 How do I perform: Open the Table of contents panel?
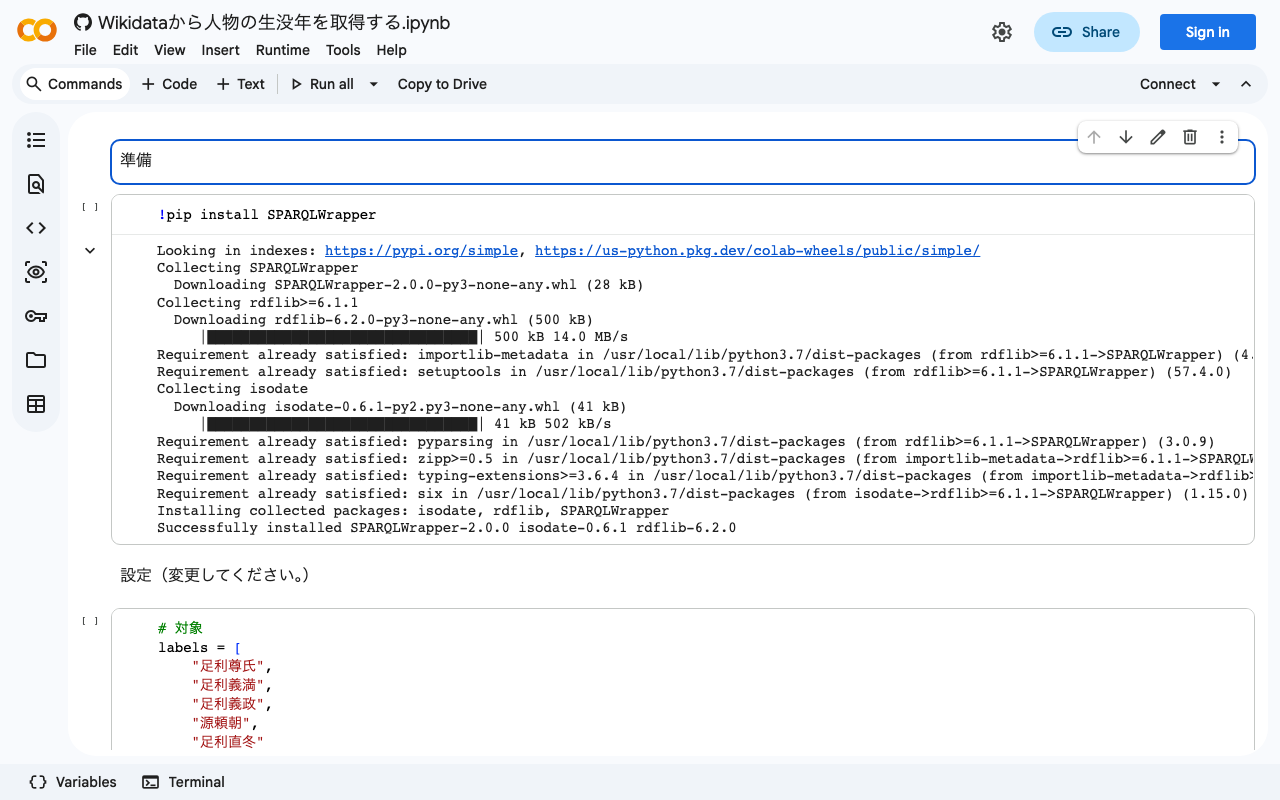coord(36,140)
